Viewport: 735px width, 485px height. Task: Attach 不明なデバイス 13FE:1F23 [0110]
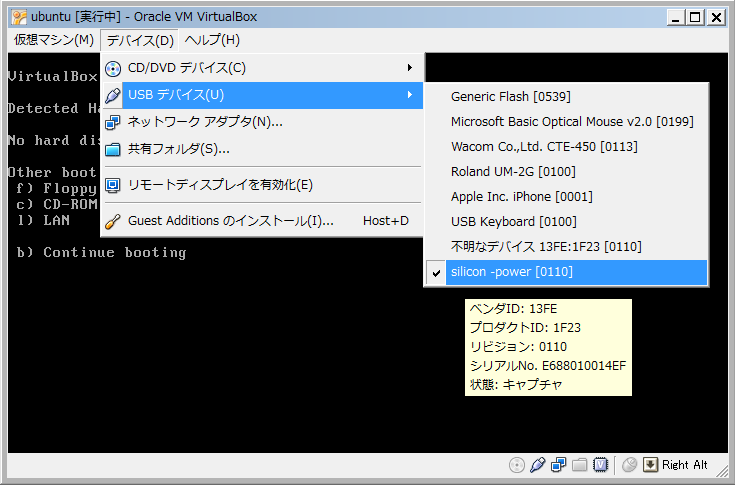click(566, 246)
